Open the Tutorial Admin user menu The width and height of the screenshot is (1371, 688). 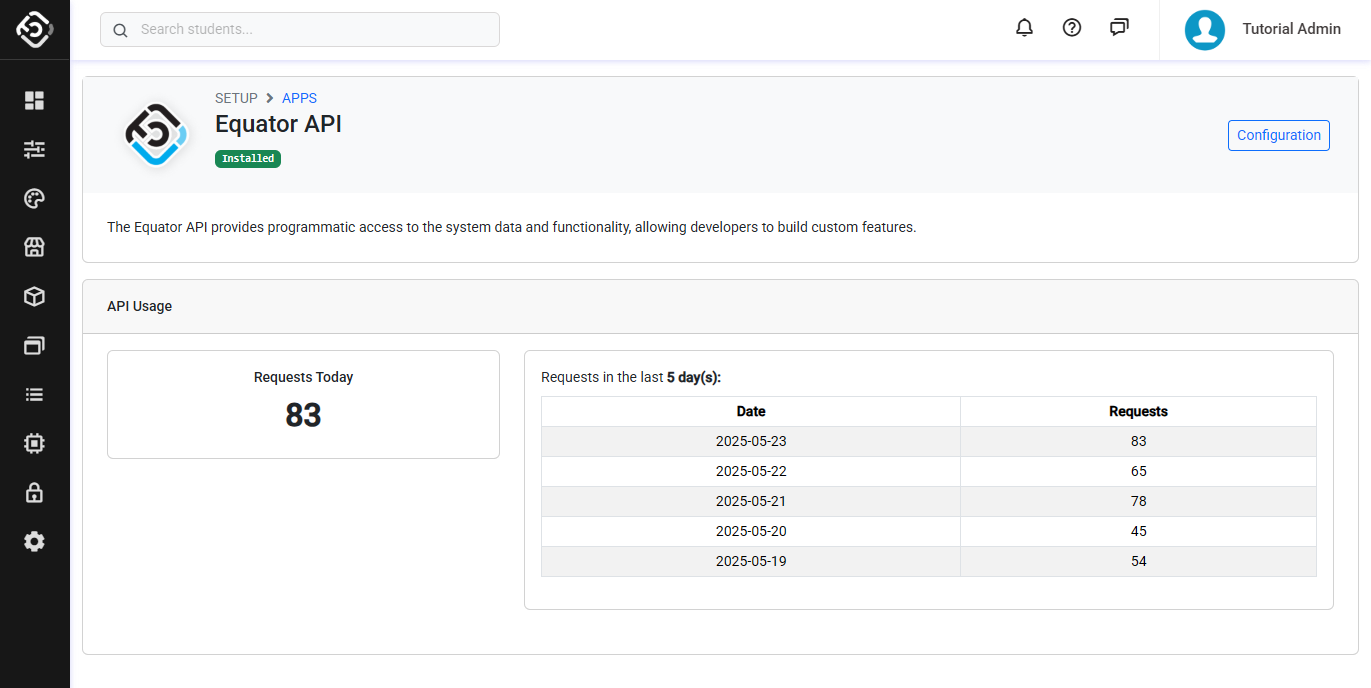(1291, 29)
